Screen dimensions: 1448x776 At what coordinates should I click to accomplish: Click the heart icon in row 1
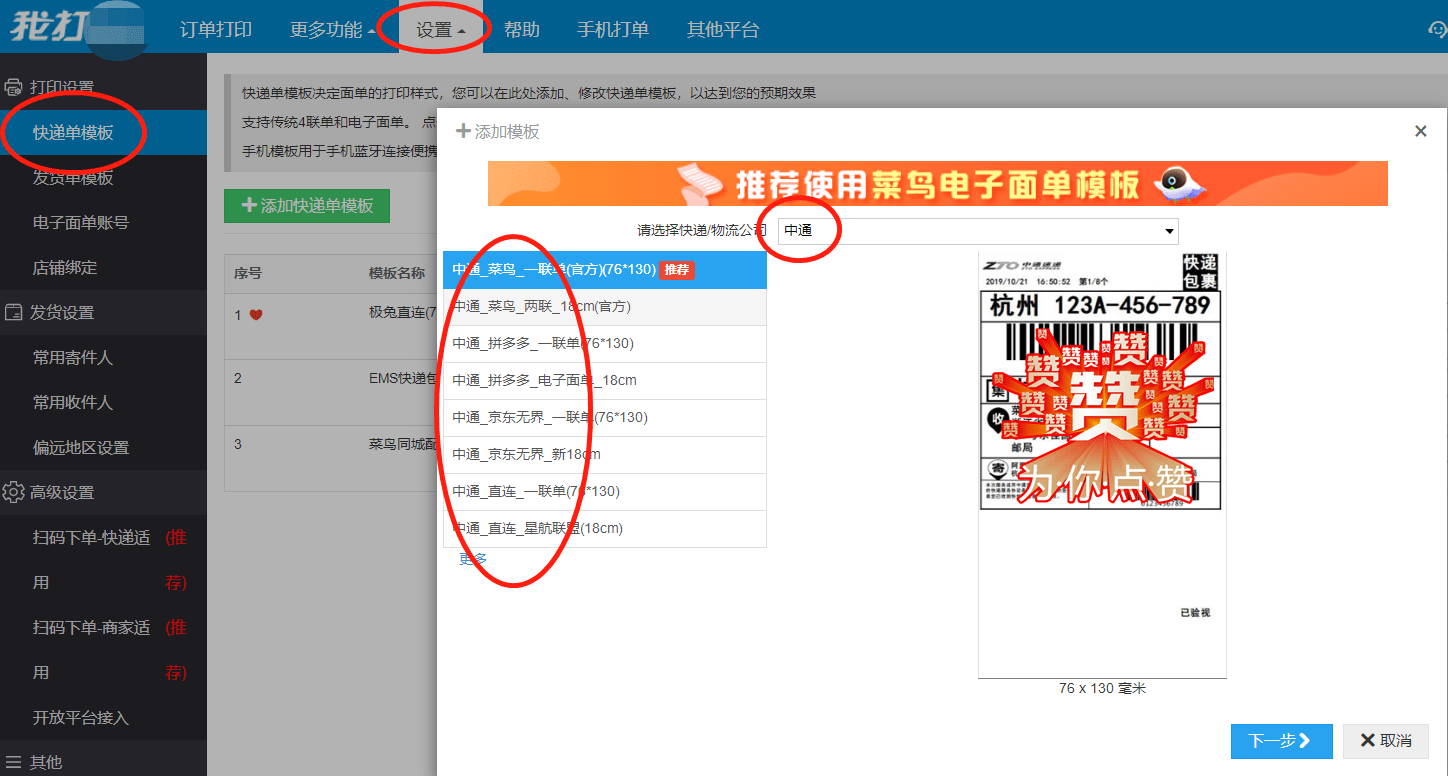tap(256, 314)
